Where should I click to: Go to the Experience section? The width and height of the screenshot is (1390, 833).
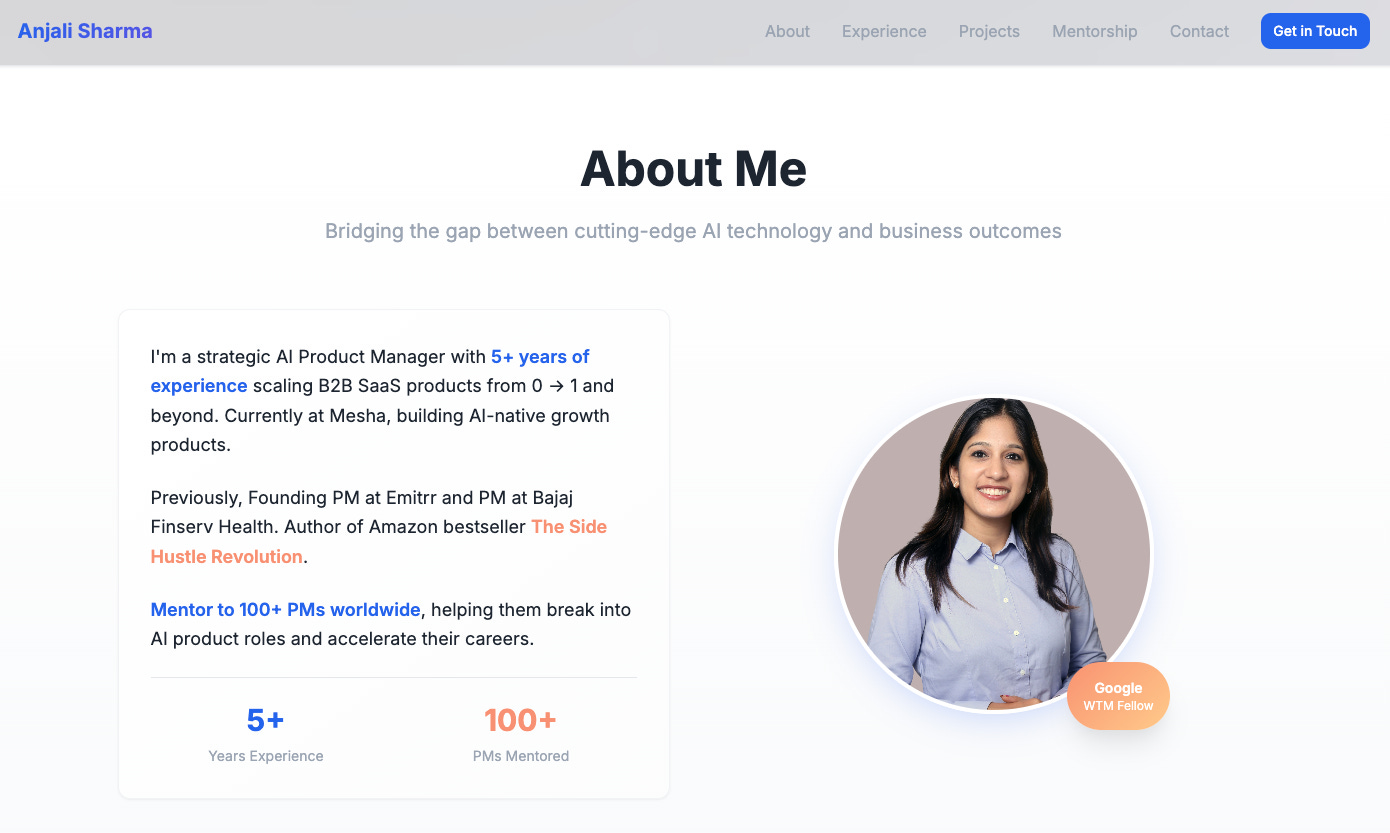884,31
